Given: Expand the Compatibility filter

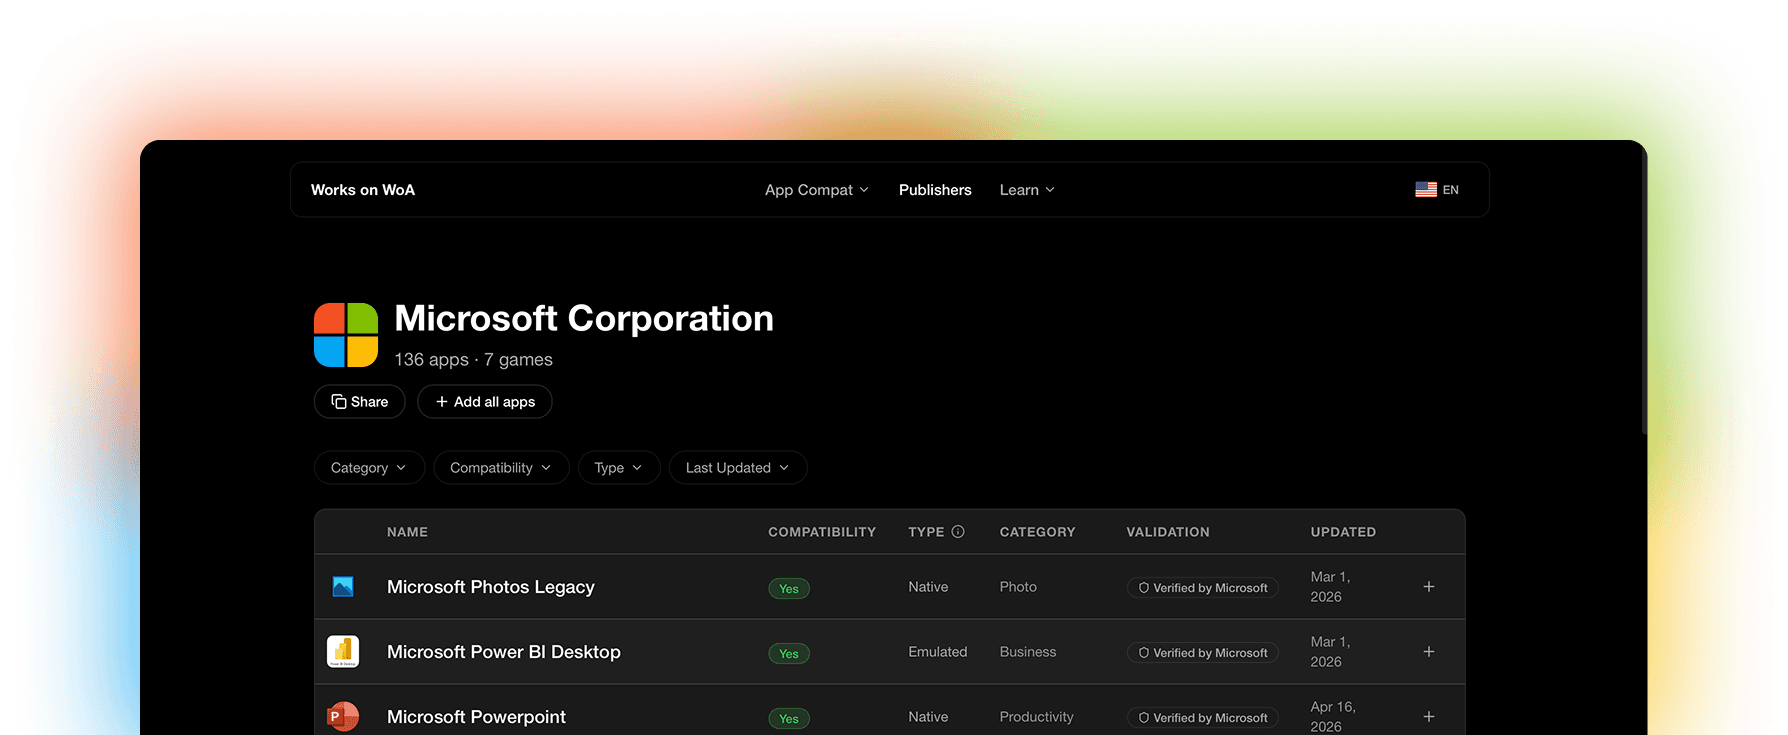Looking at the screenshot, I should [x=501, y=468].
